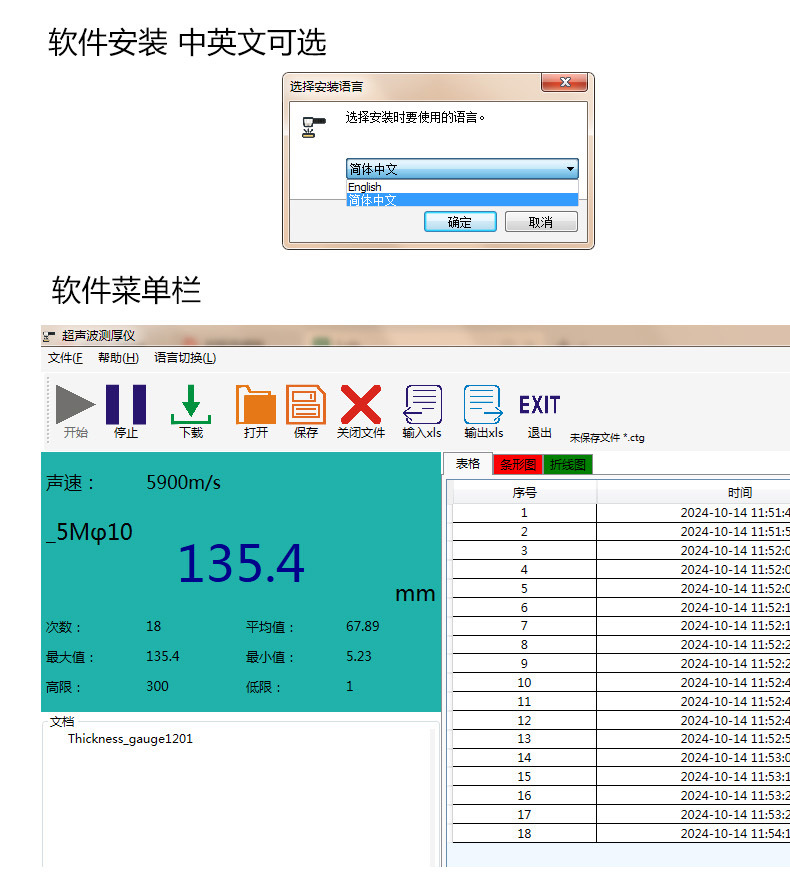Select table row with 序号 10

(621, 683)
